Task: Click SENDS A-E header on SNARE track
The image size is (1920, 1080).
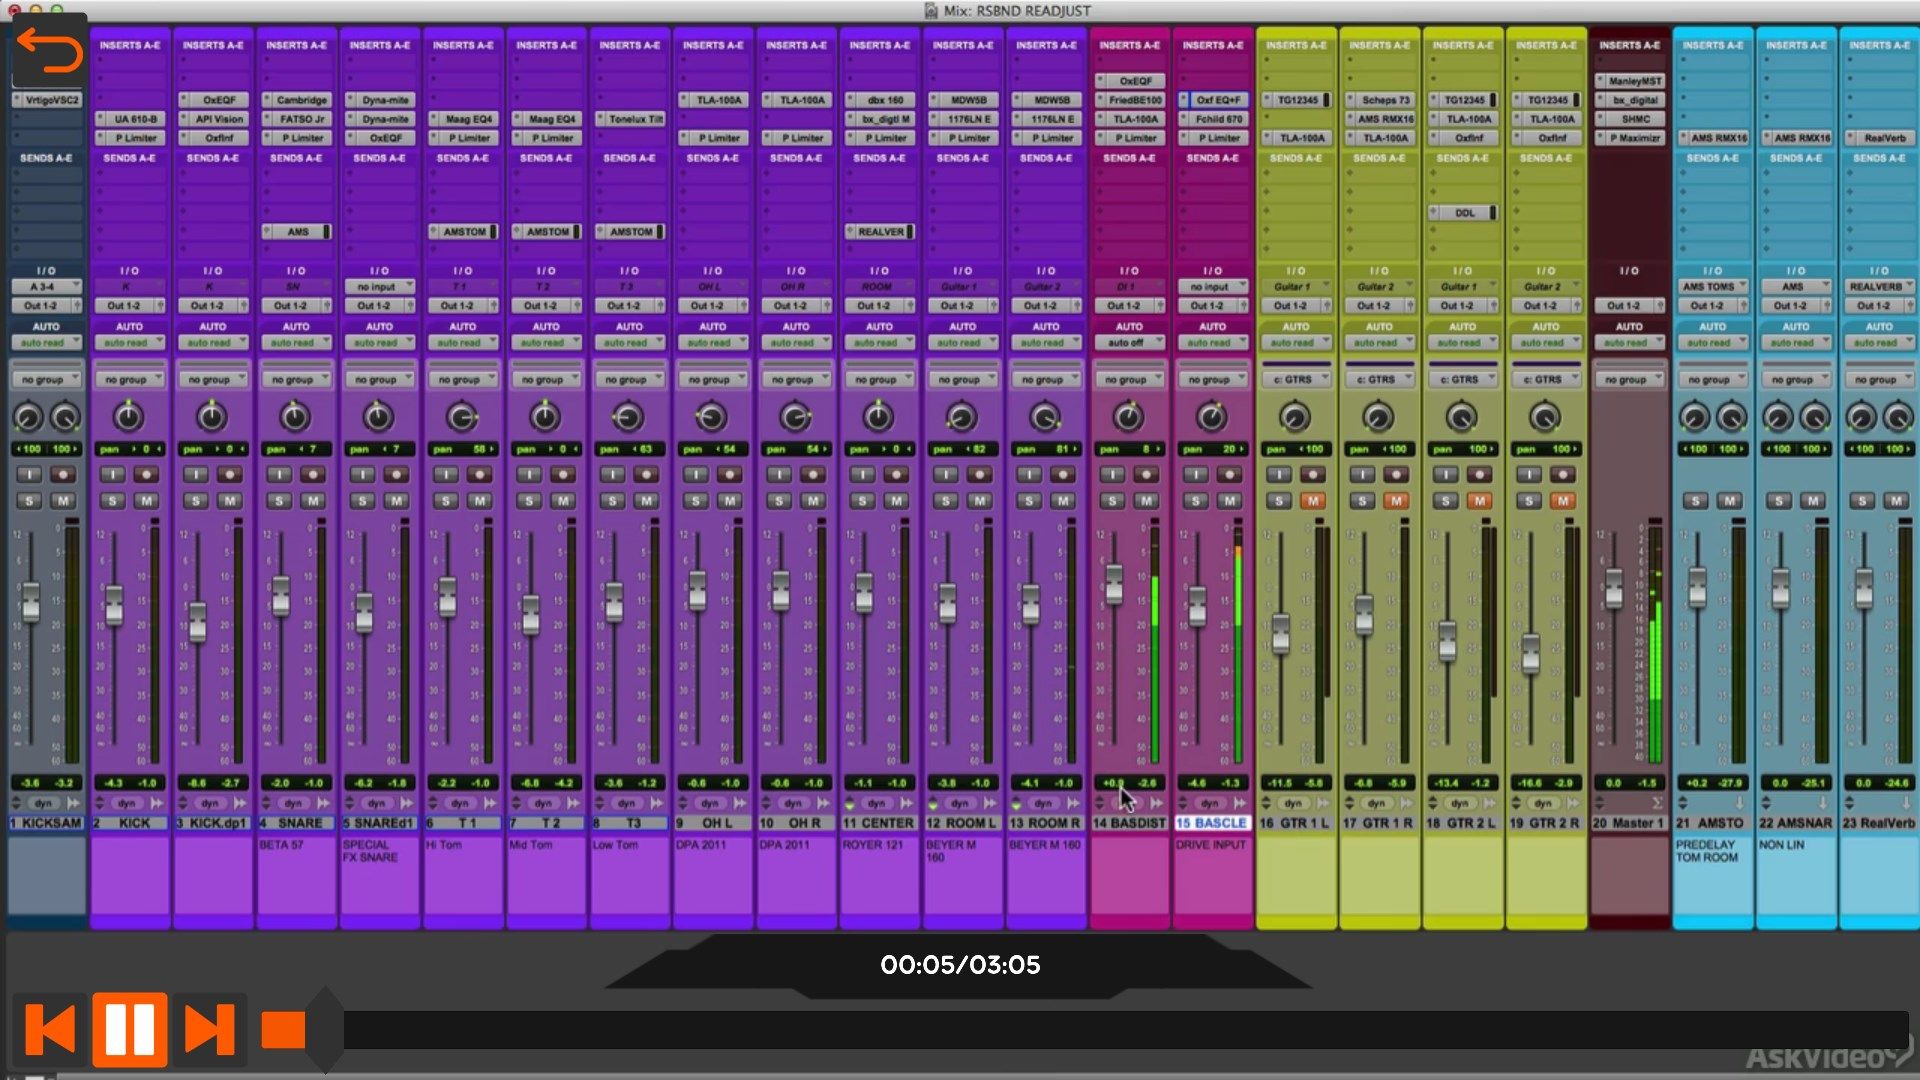Action: click(296, 158)
